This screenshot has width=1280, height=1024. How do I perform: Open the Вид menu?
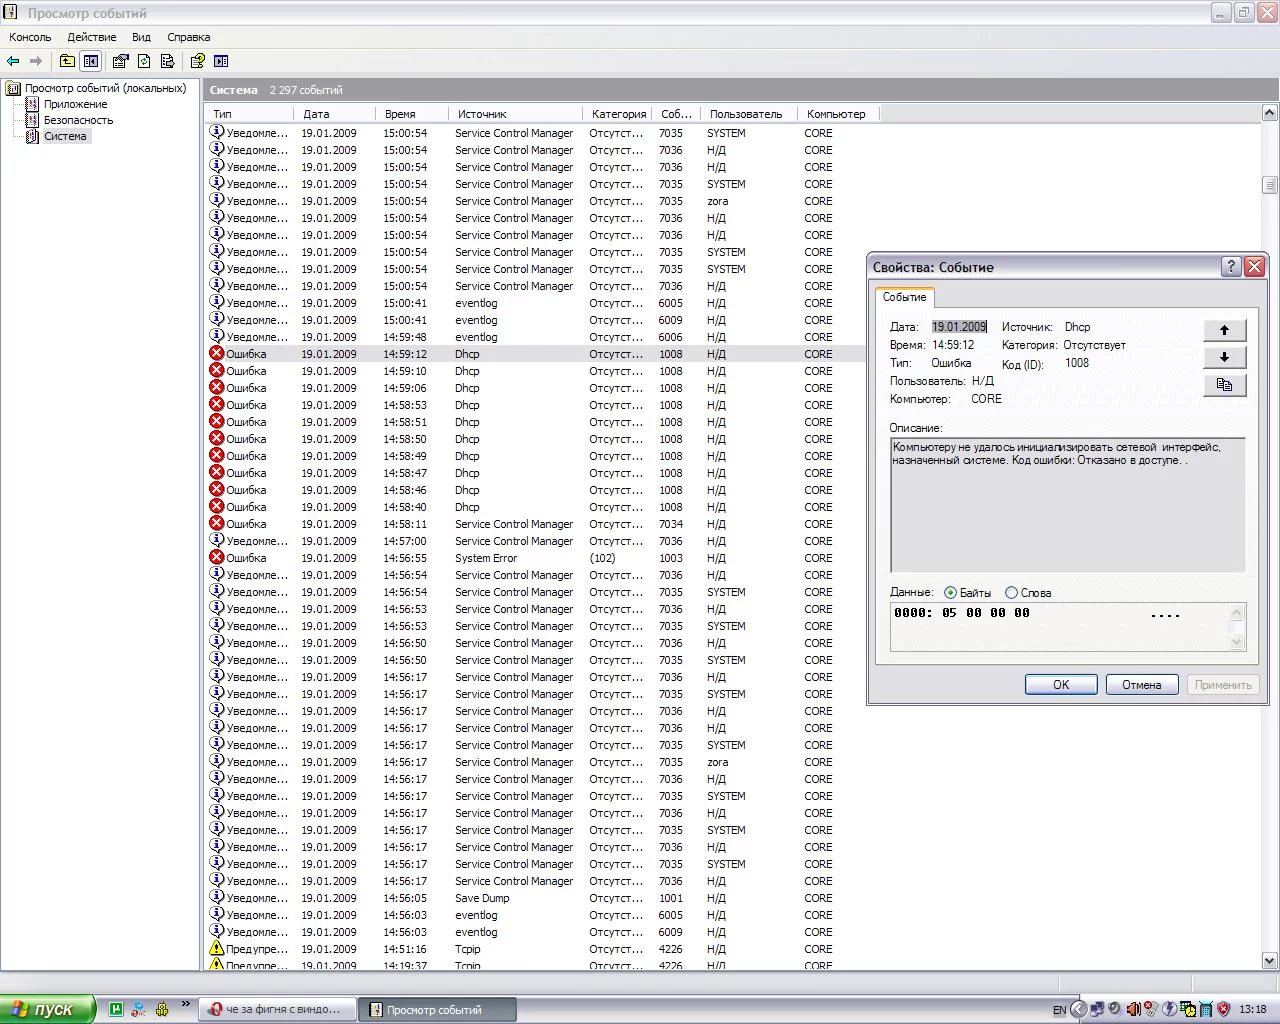coord(141,37)
